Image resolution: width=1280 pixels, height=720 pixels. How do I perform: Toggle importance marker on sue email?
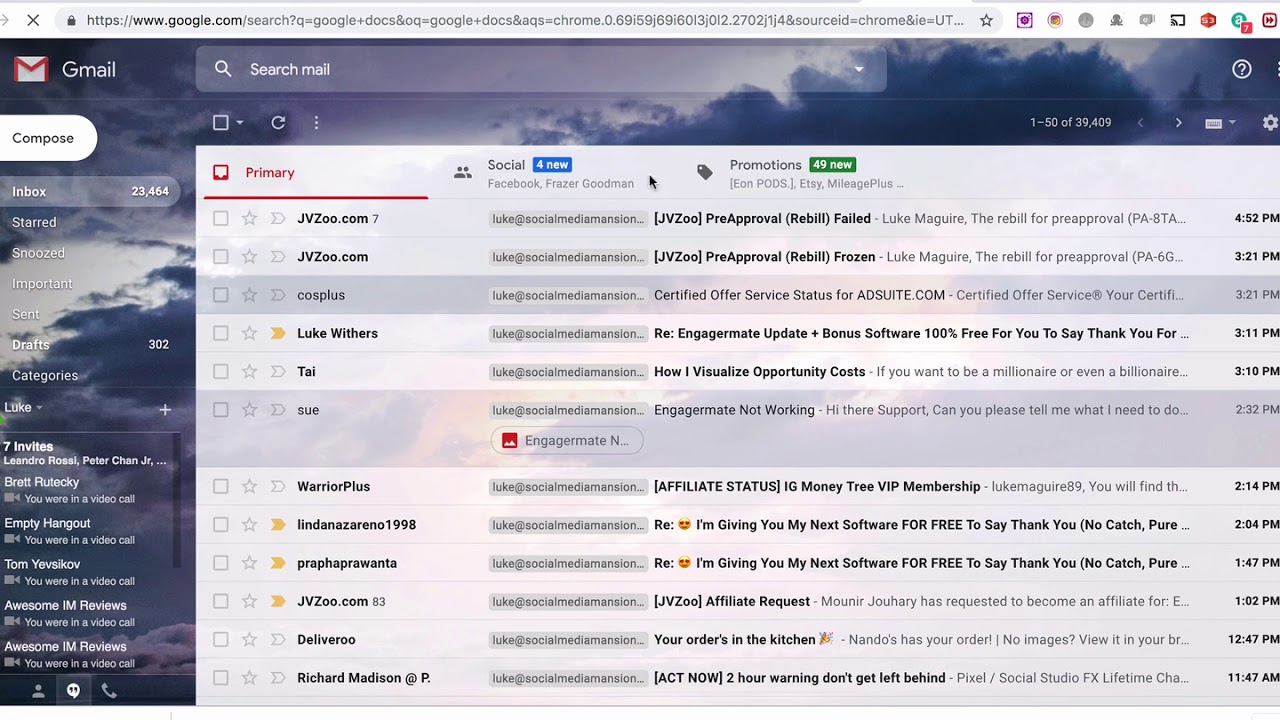278,410
